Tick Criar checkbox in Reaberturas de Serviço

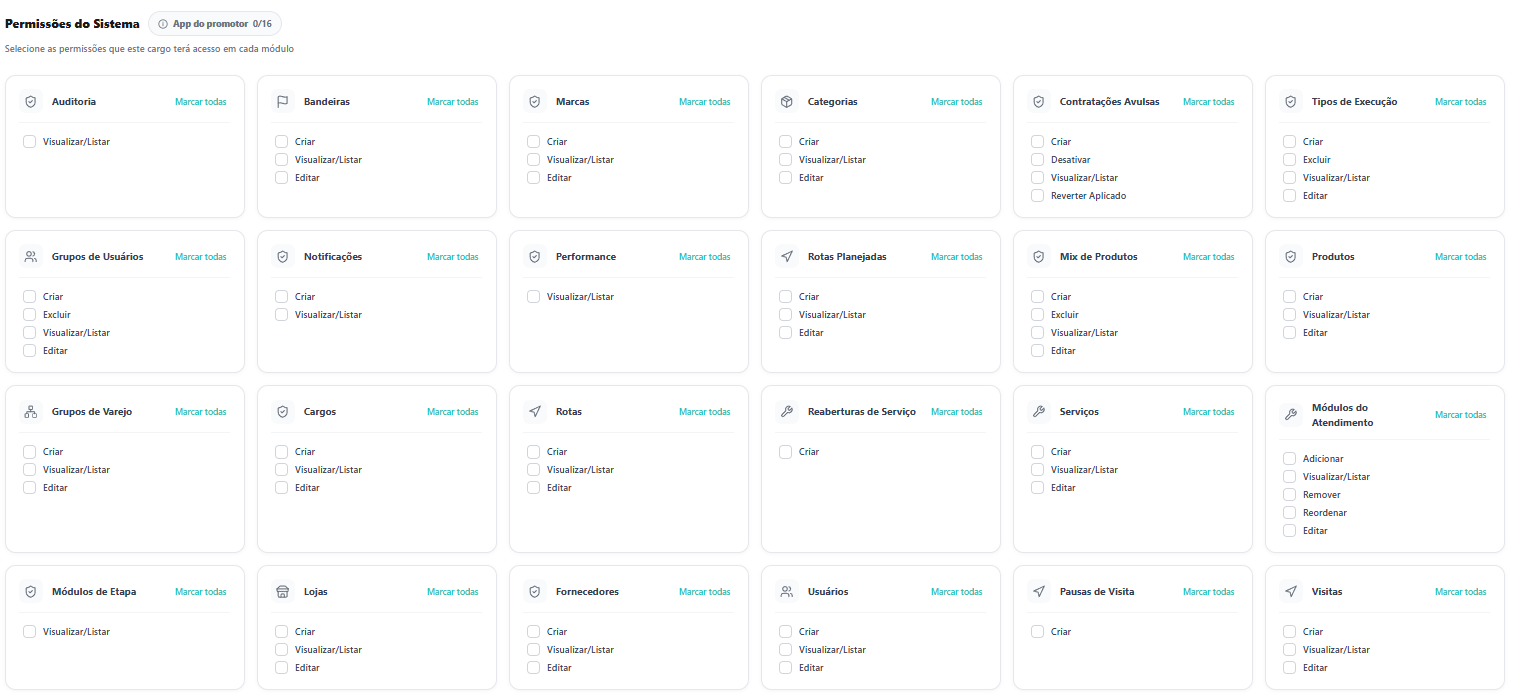[x=786, y=452]
